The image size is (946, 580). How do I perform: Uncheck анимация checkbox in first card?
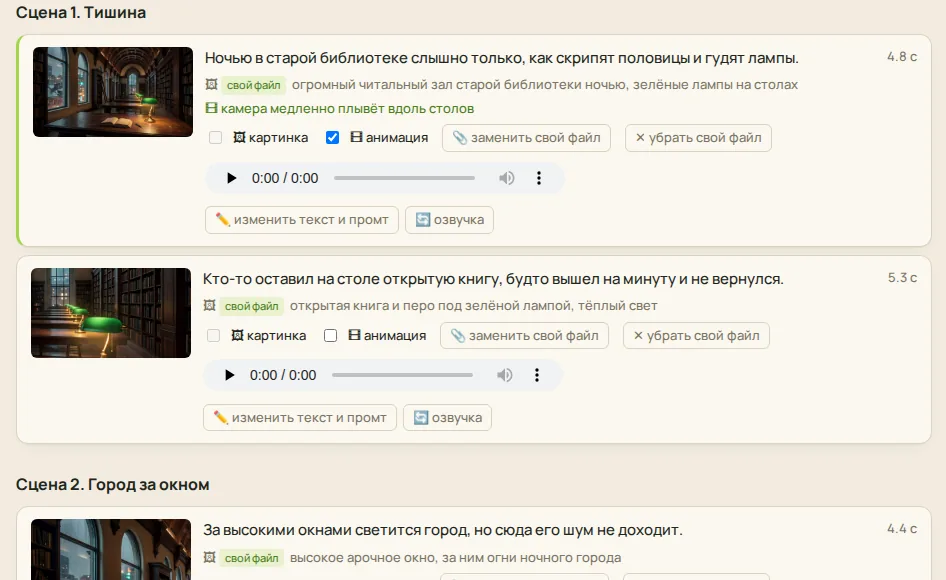332,138
